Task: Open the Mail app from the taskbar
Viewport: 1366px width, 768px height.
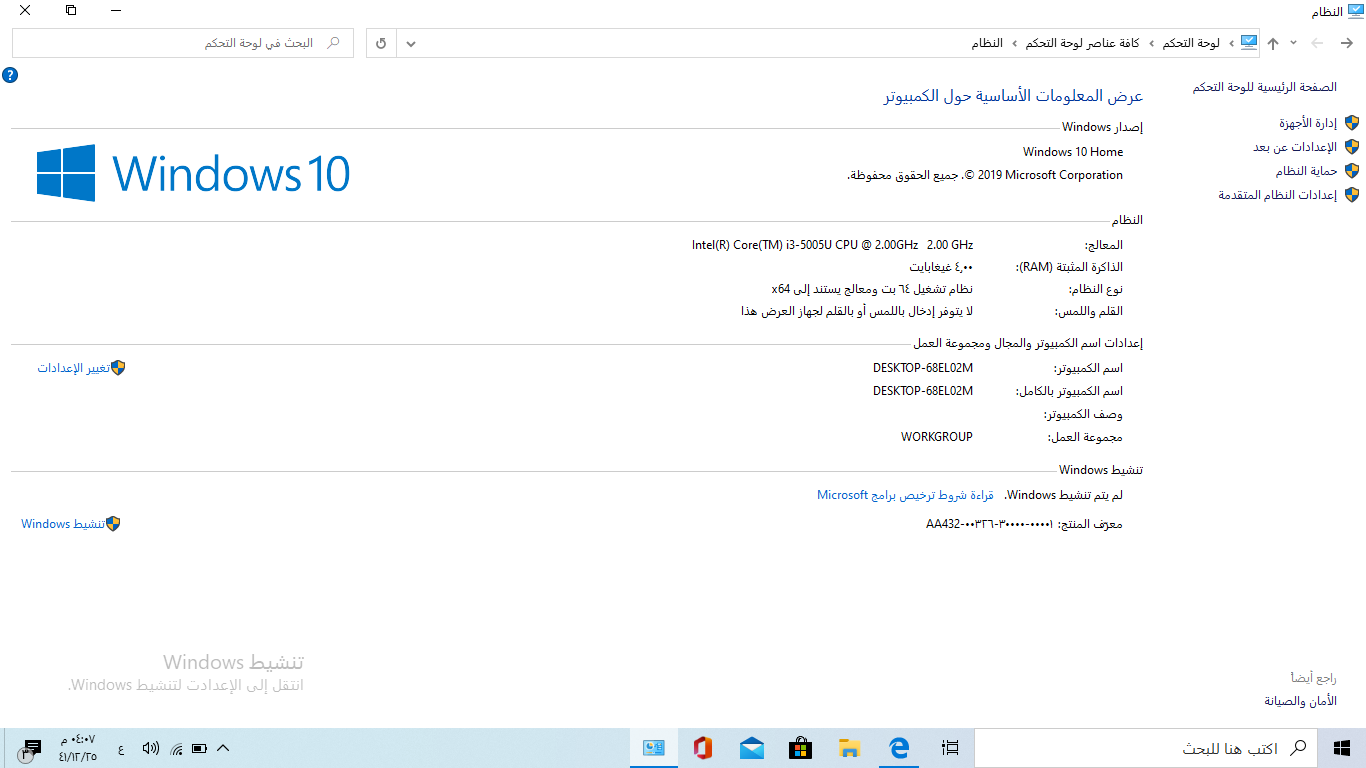Action: pyautogui.click(x=752, y=748)
